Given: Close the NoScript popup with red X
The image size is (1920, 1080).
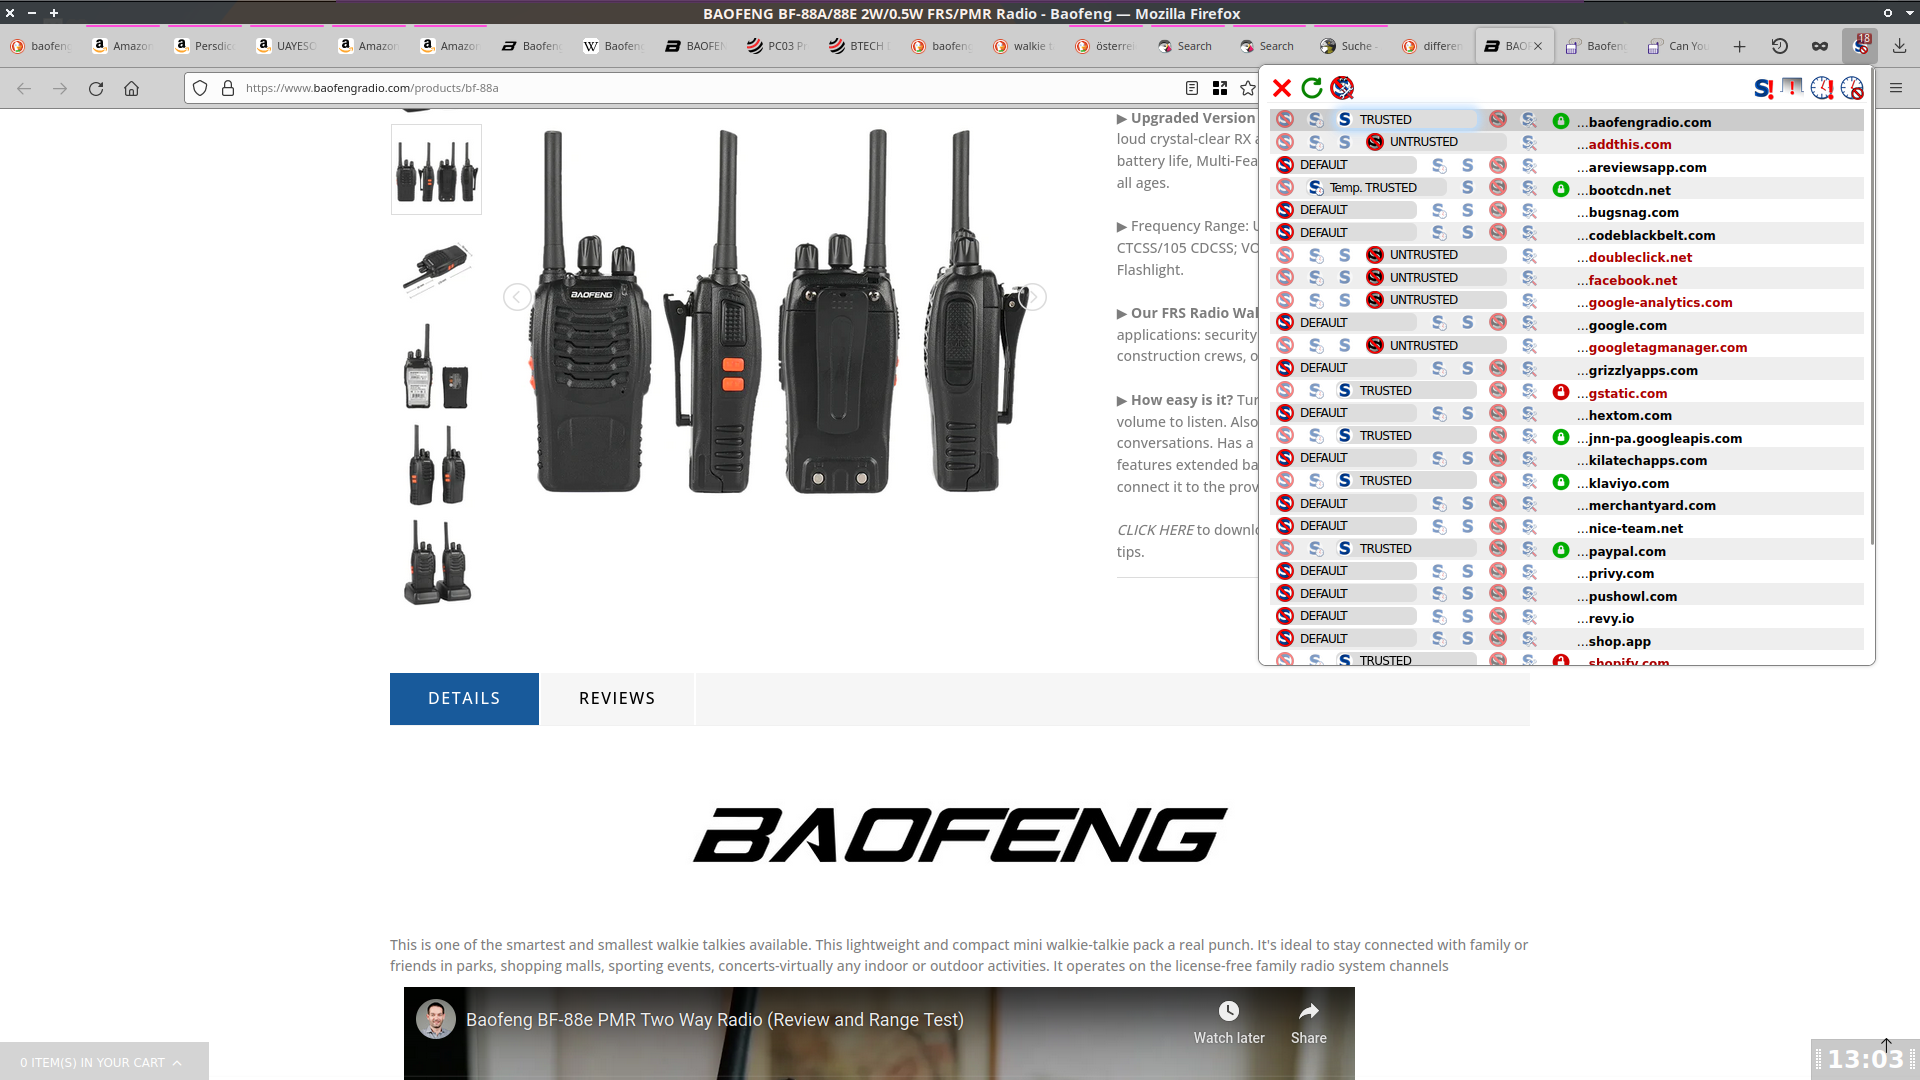Looking at the screenshot, I should coord(1281,88).
